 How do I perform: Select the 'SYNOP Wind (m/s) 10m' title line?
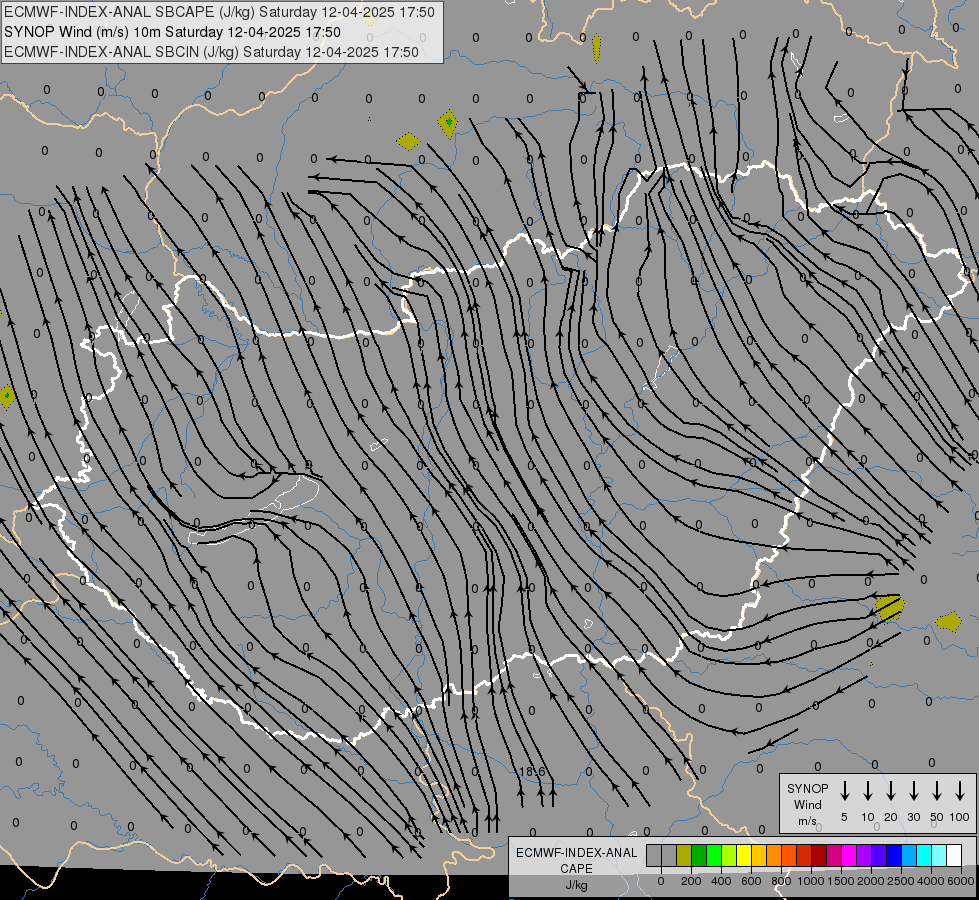[172, 32]
